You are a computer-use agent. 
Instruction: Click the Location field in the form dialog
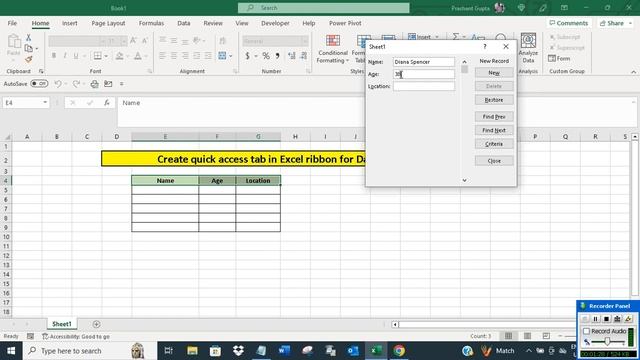click(x=424, y=86)
